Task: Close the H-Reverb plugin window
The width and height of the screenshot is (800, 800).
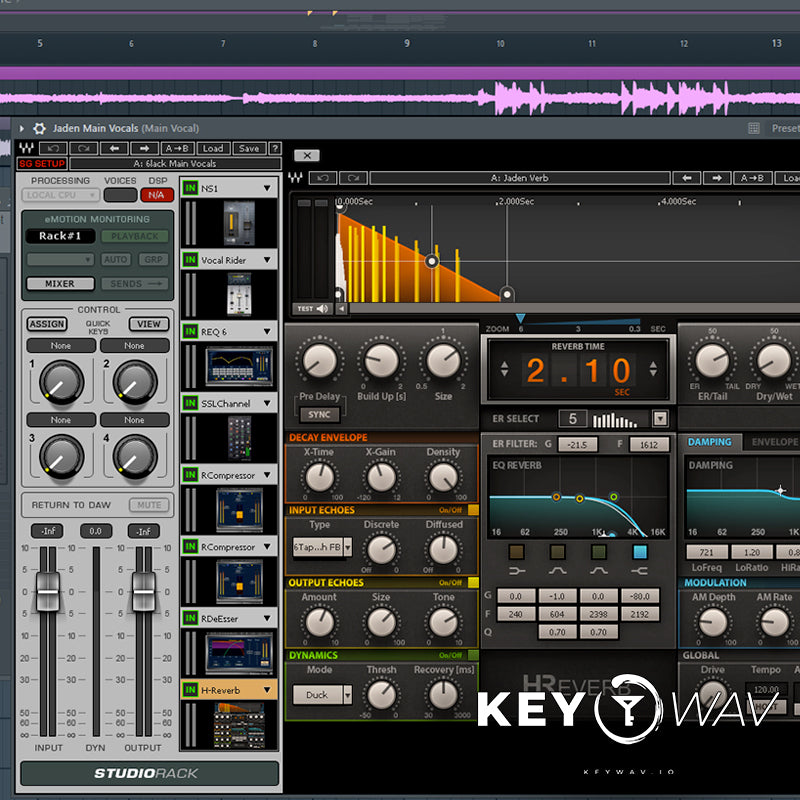Action: tap(307, 156)
